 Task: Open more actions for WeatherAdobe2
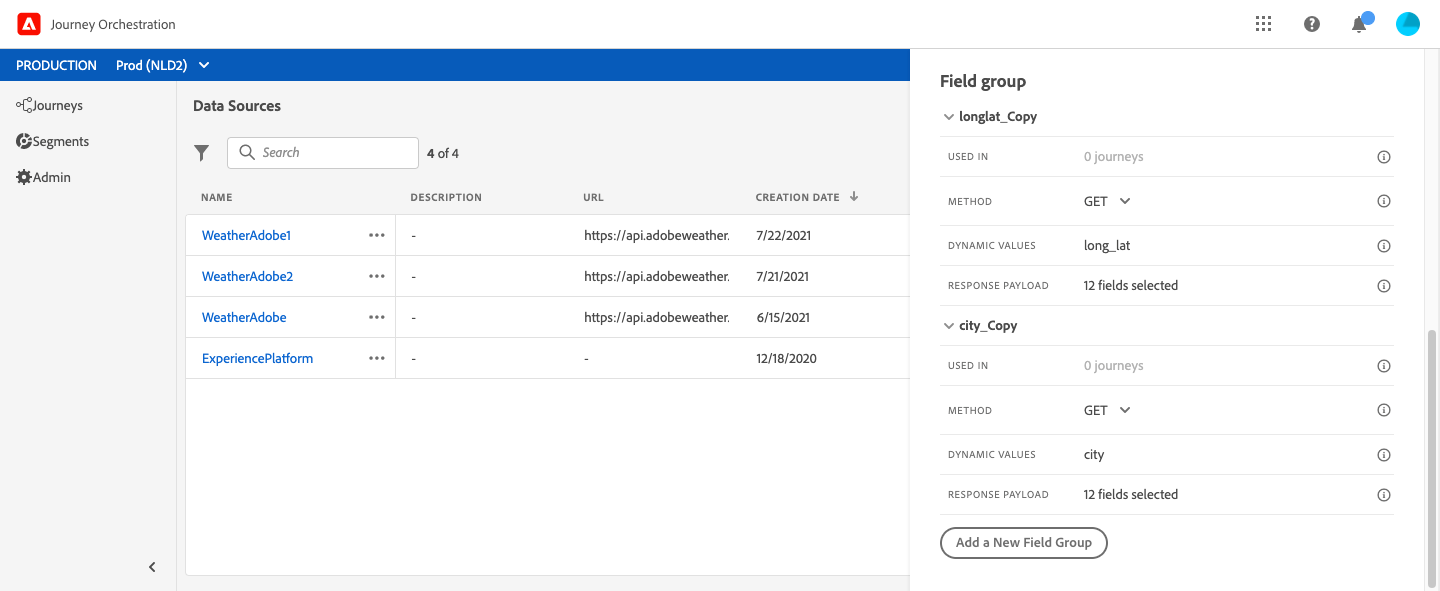point(376,276)
